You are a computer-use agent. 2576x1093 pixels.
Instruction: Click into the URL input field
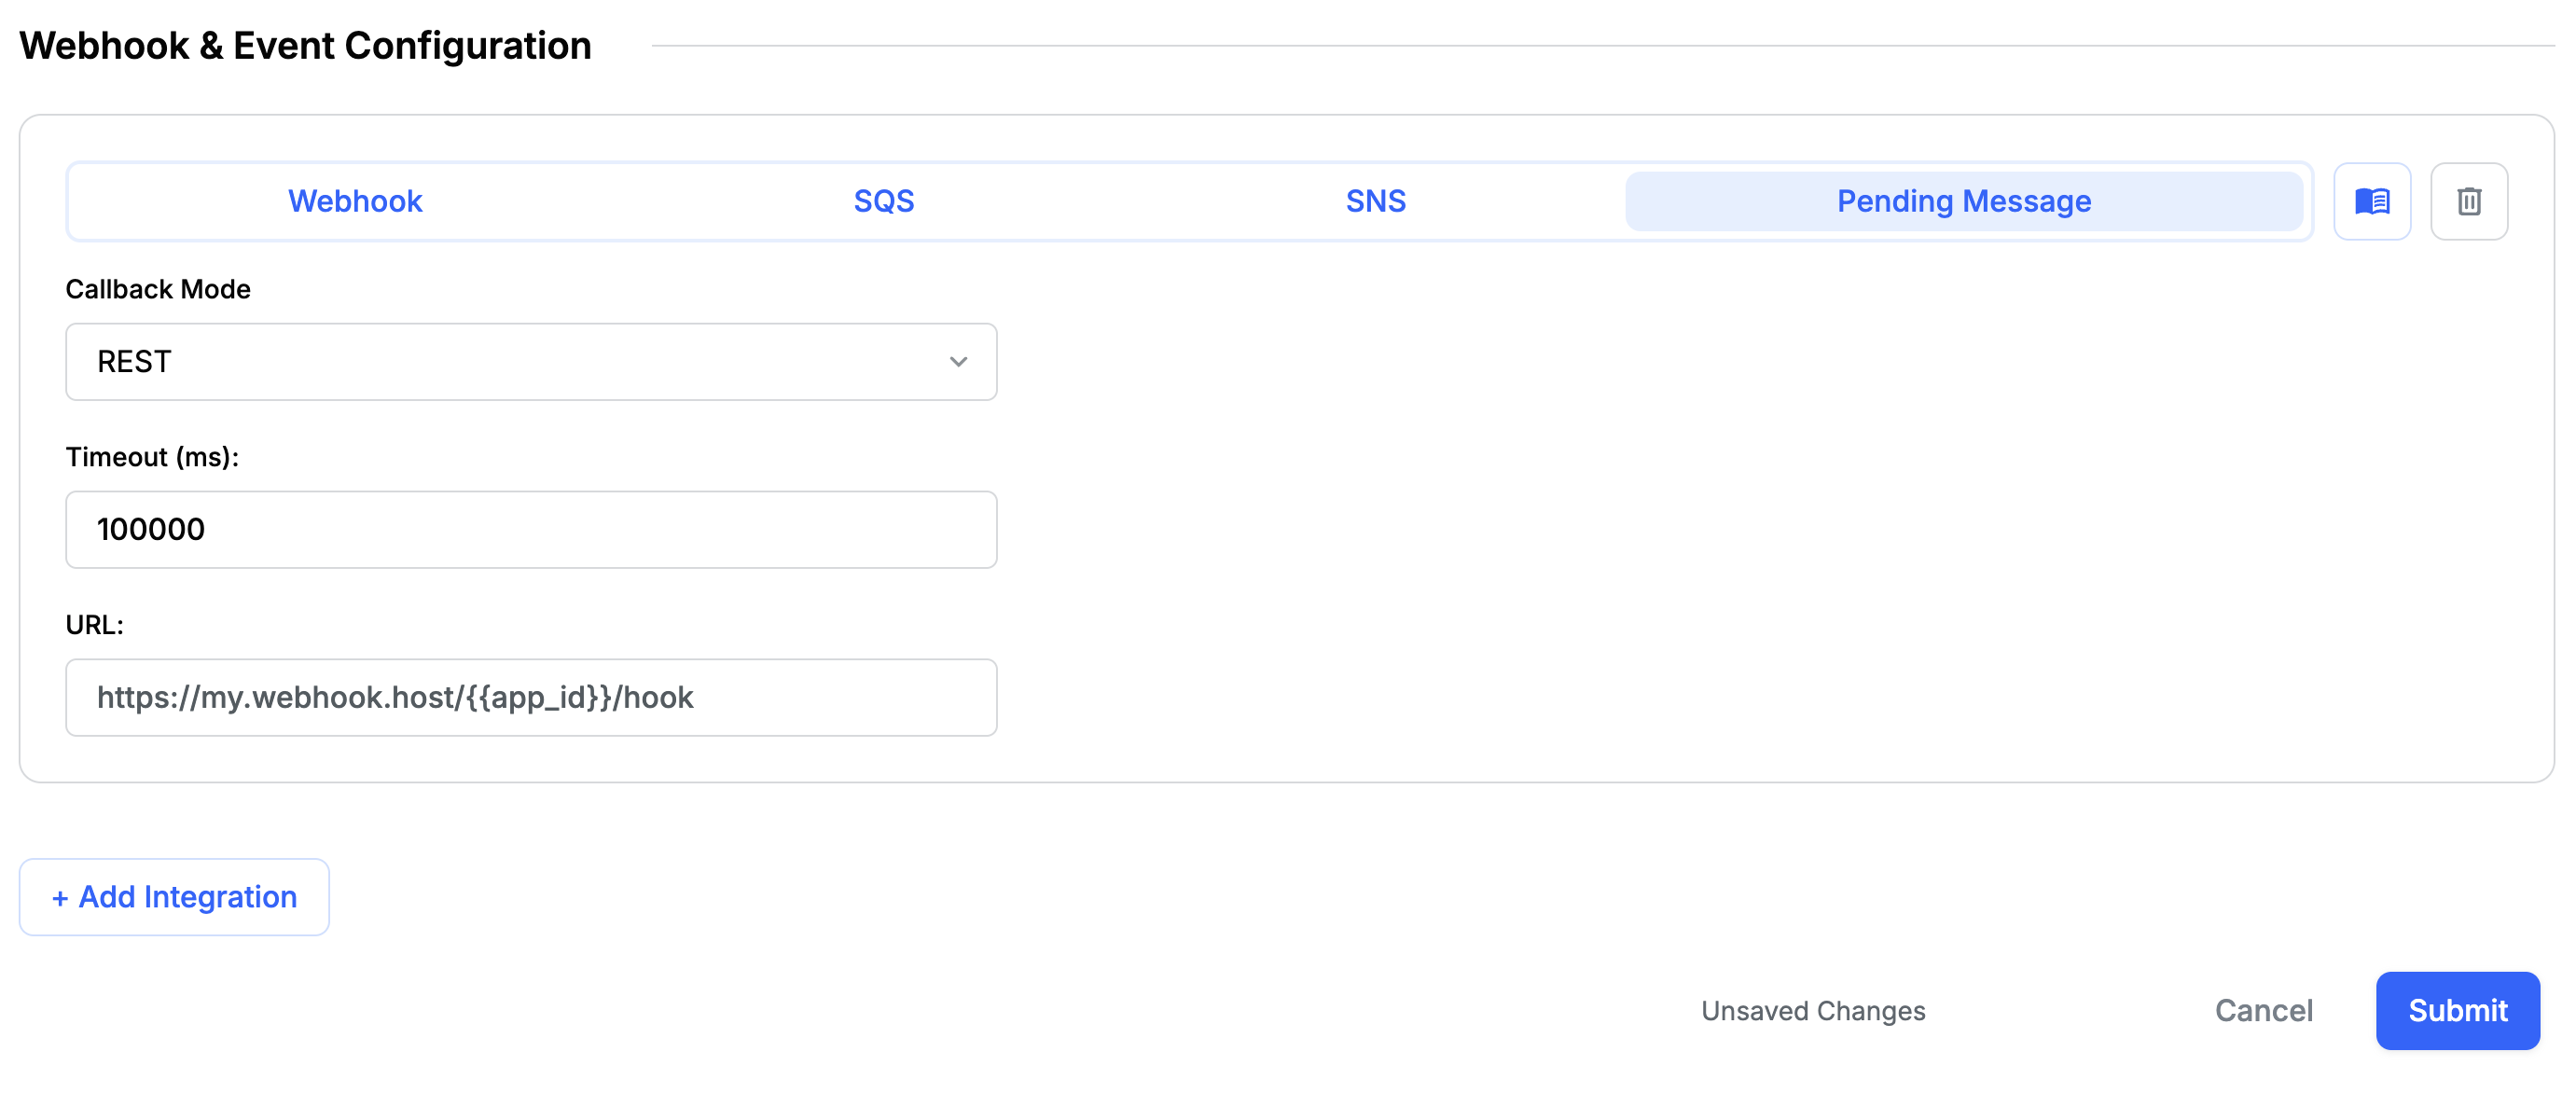pyautogui.click(x=530, y=697)
